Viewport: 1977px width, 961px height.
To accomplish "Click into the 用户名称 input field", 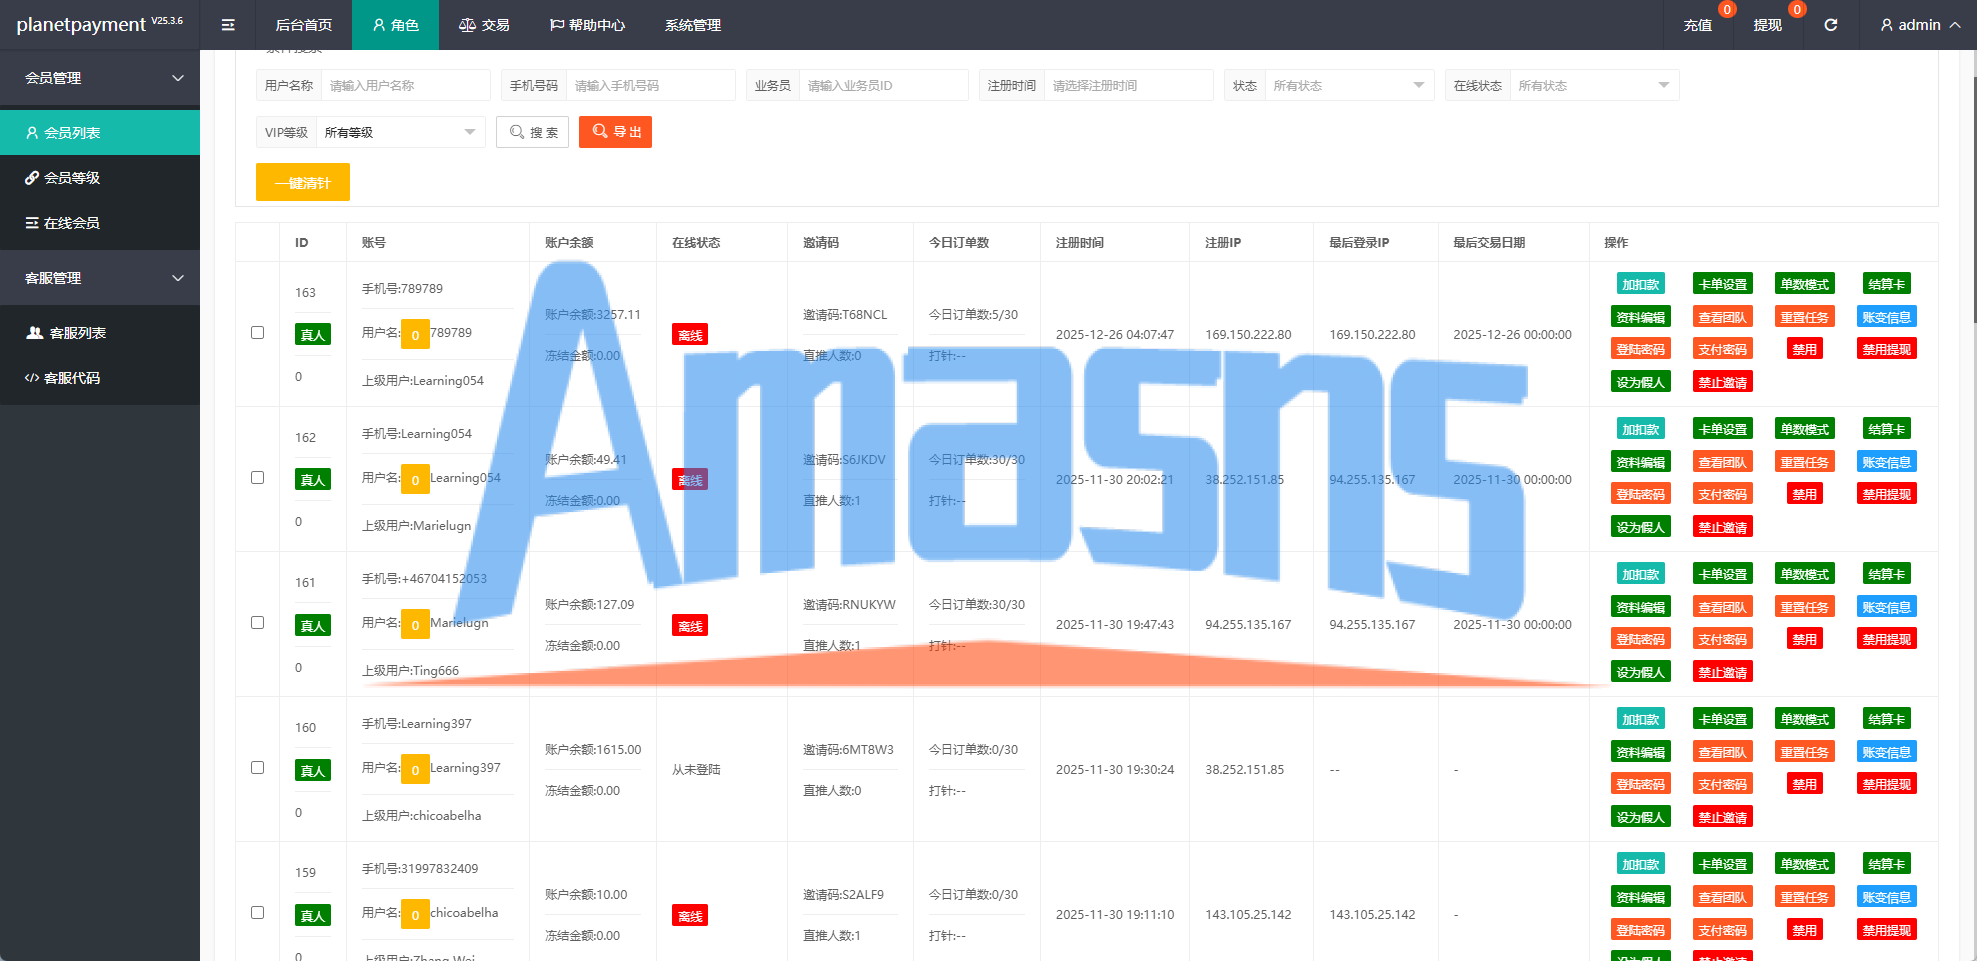I will pyautogui.click(x=405, y=85).
